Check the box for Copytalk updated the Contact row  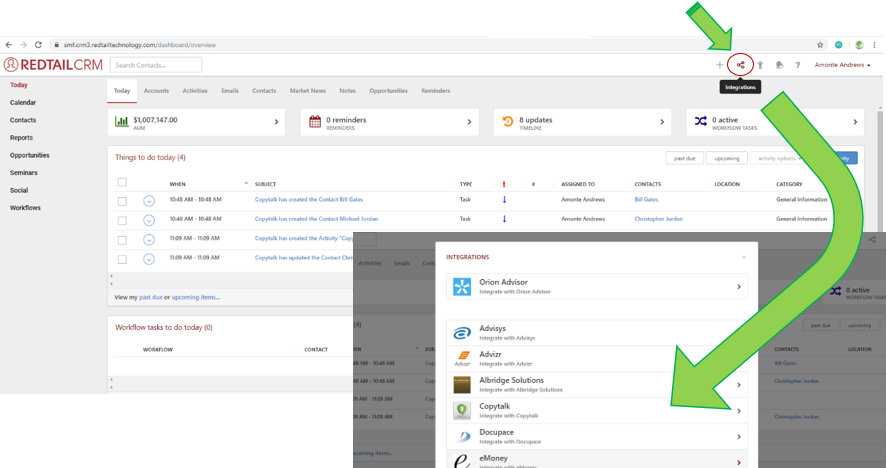click(x=122, y=259)
